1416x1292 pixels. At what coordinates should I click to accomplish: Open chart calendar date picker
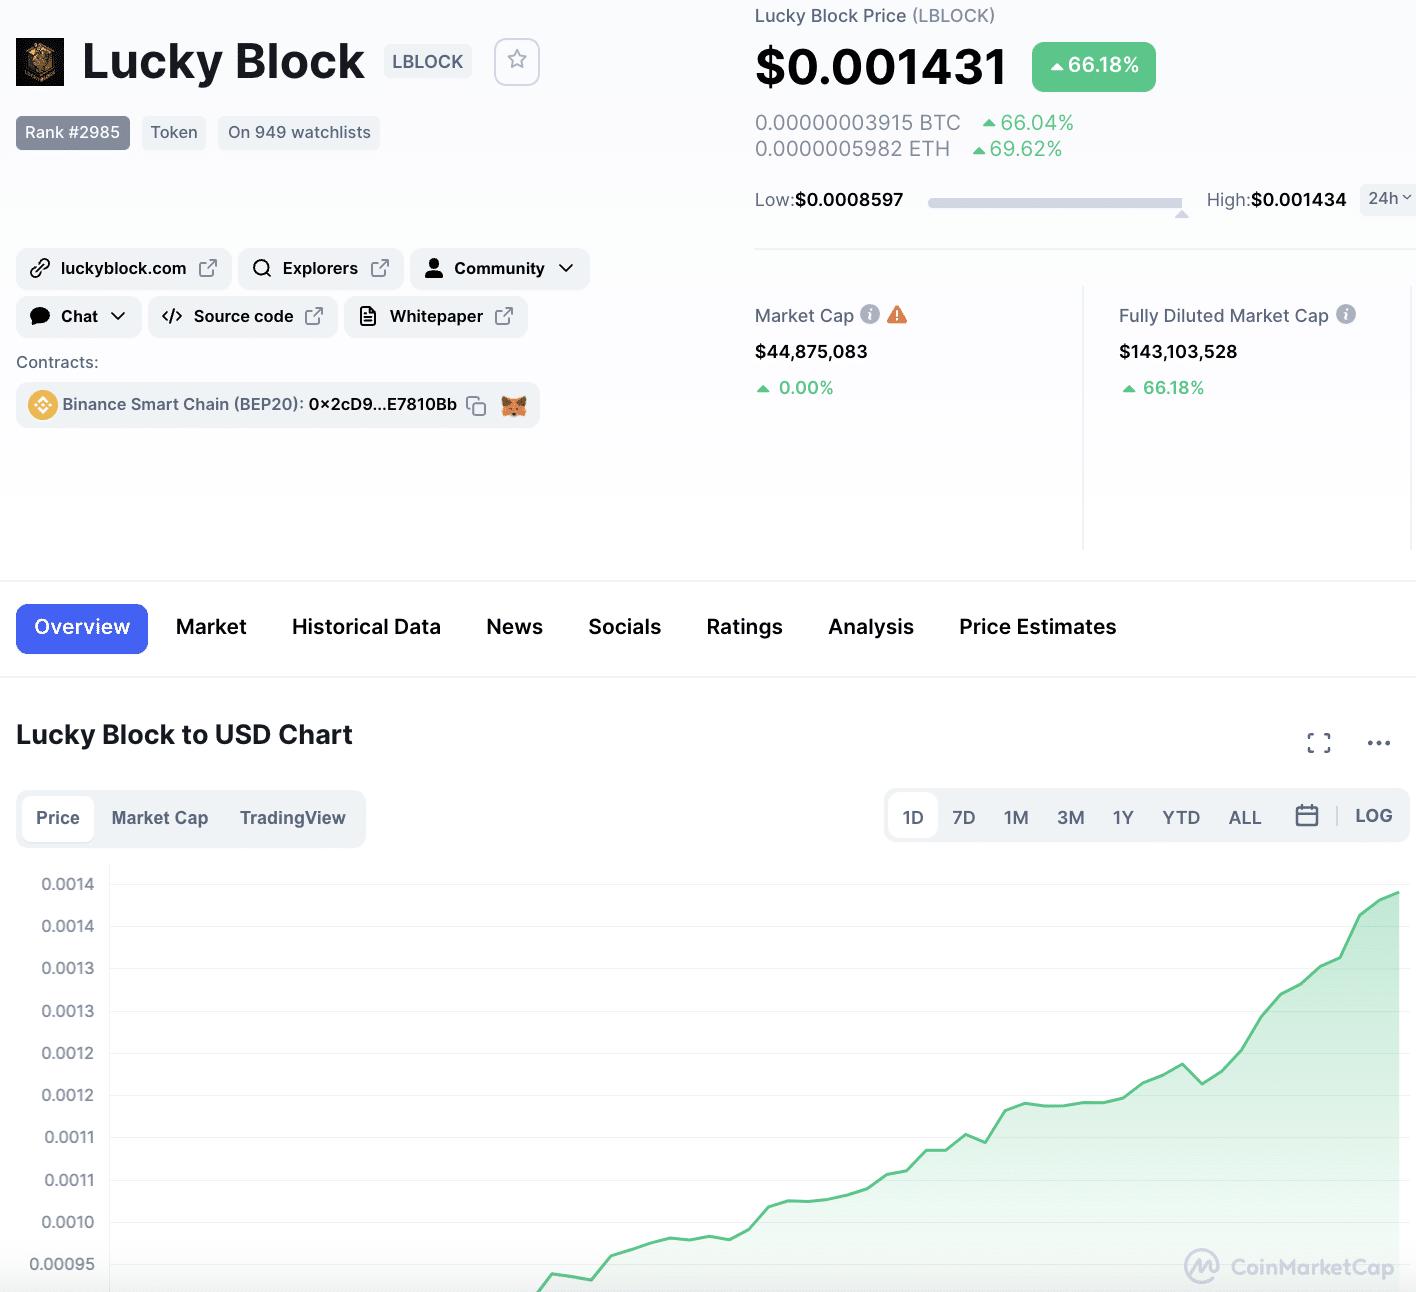1306,816
